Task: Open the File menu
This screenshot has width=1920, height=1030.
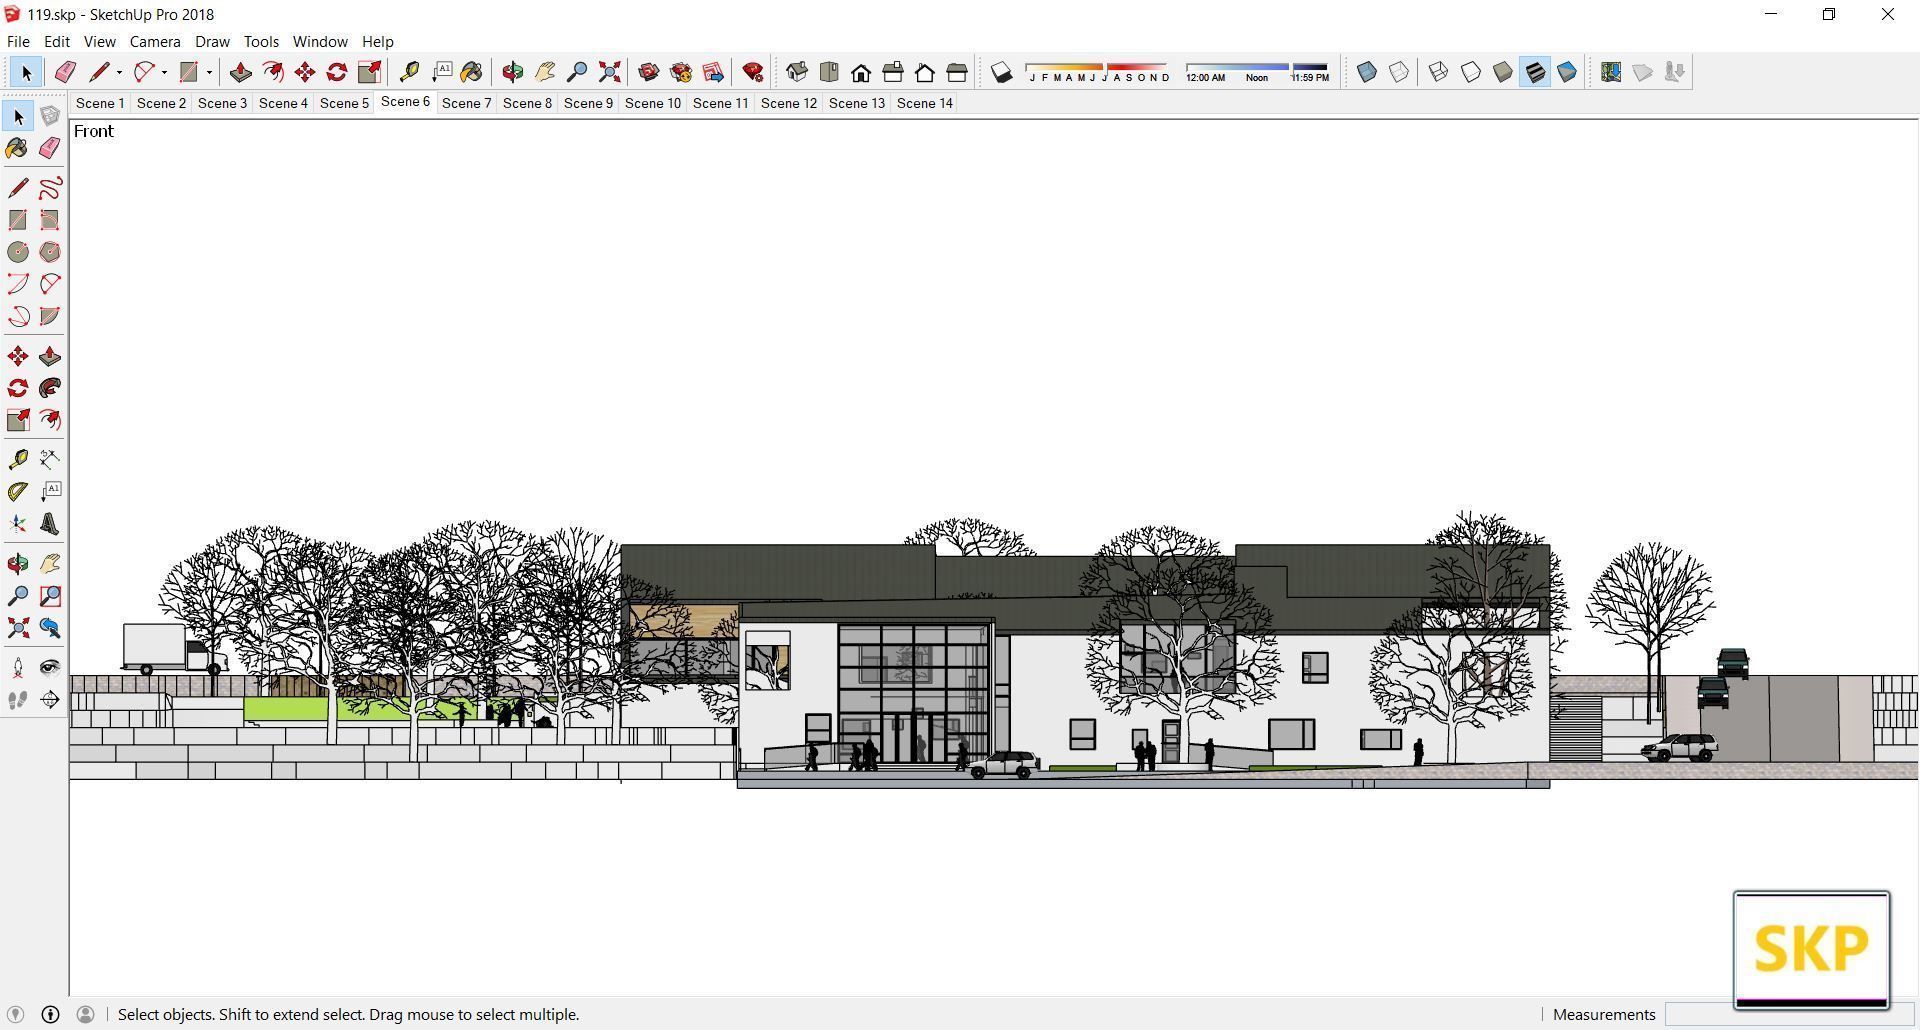Action: (x=18, y=41)
